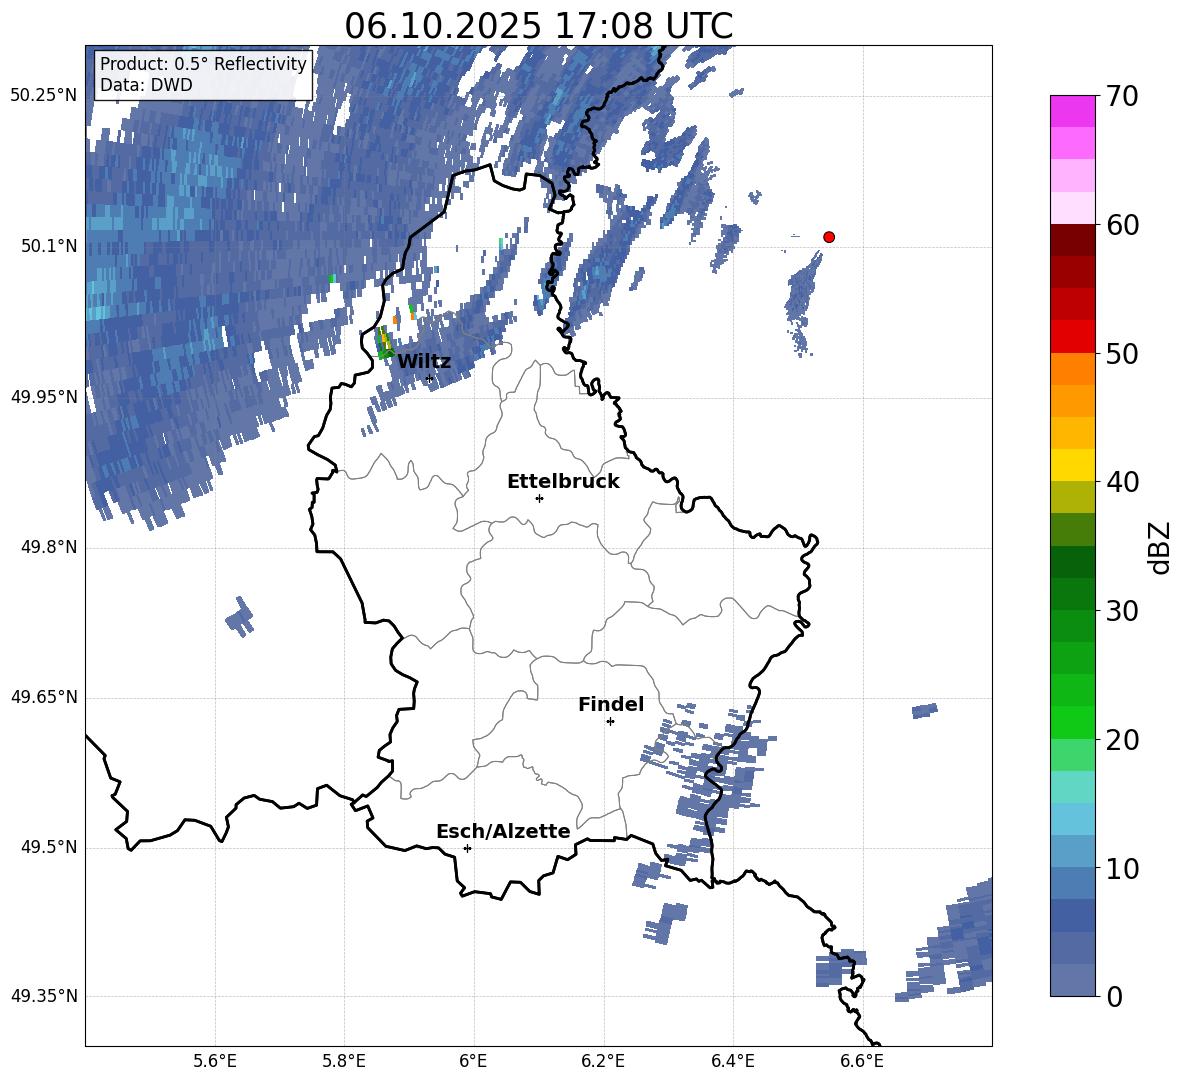Click the Esch/Alzette city label
The height and width of the screenshot is (1081, 1184).
click(x=503, y=831)
